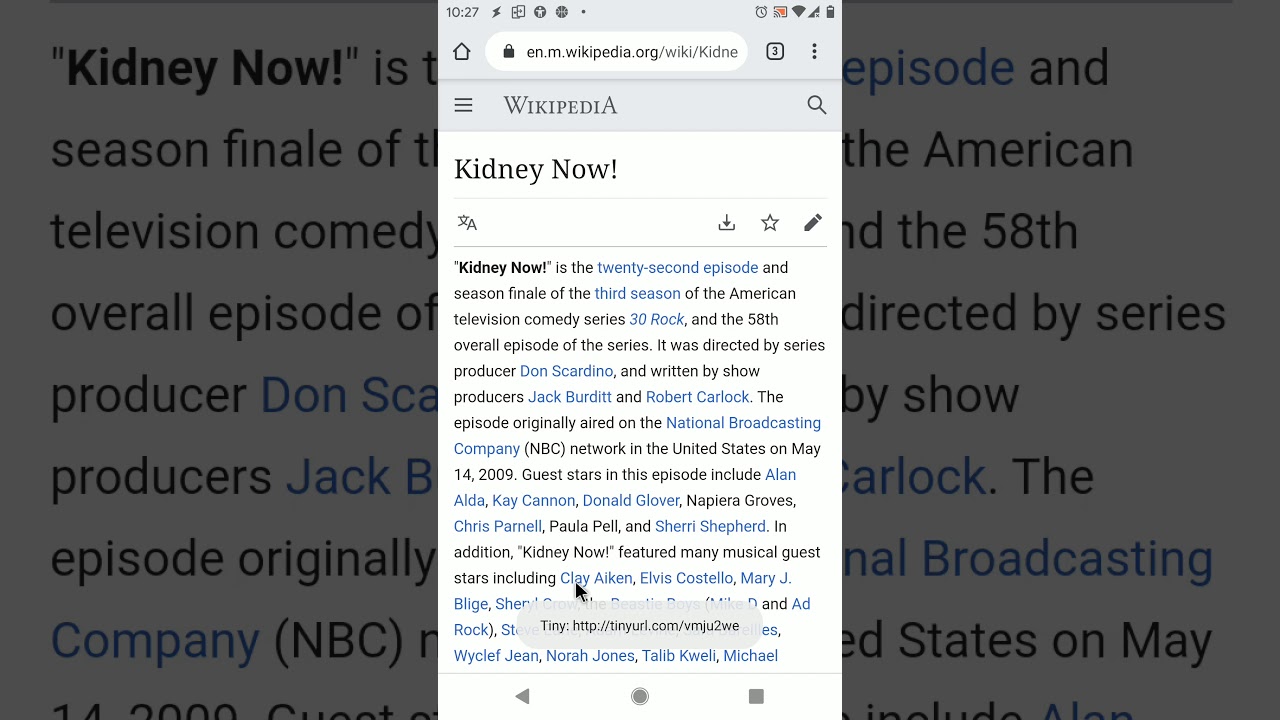Tap Android back navigation button
Screen dimensions: 1280x720
(522, 696)
